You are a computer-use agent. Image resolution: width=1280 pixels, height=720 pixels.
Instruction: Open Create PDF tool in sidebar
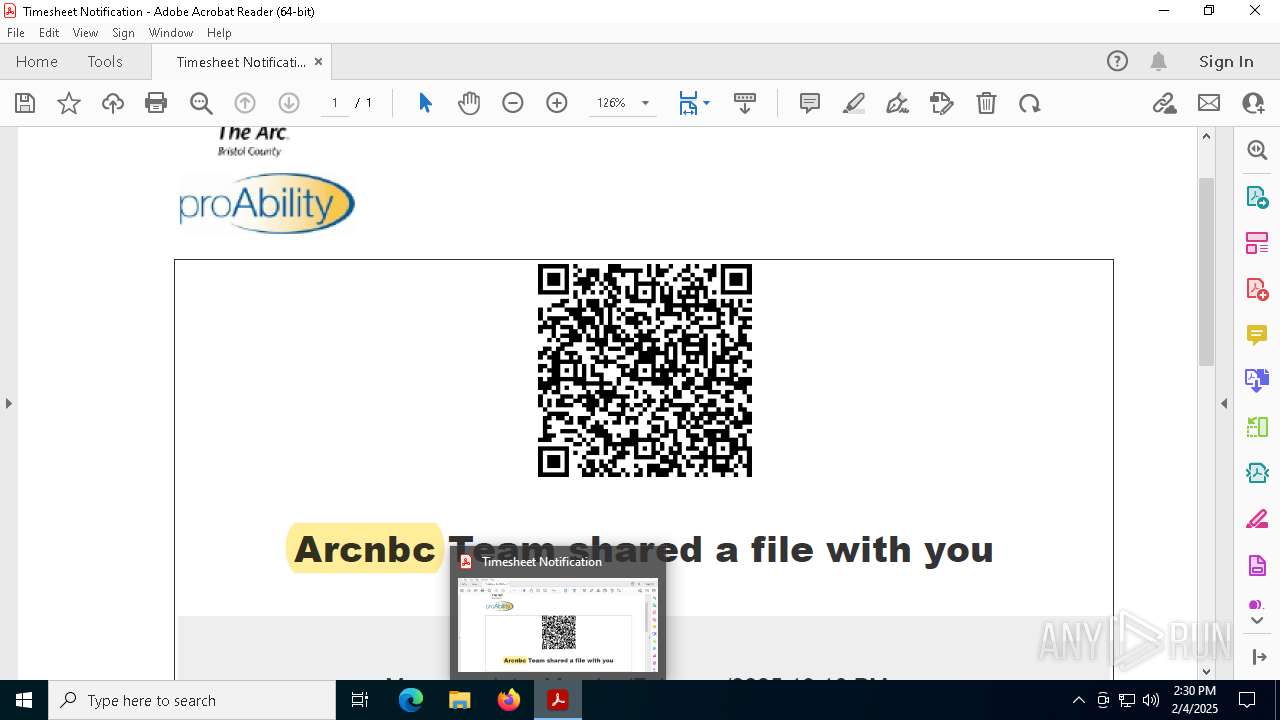(x=1257, y=289)
